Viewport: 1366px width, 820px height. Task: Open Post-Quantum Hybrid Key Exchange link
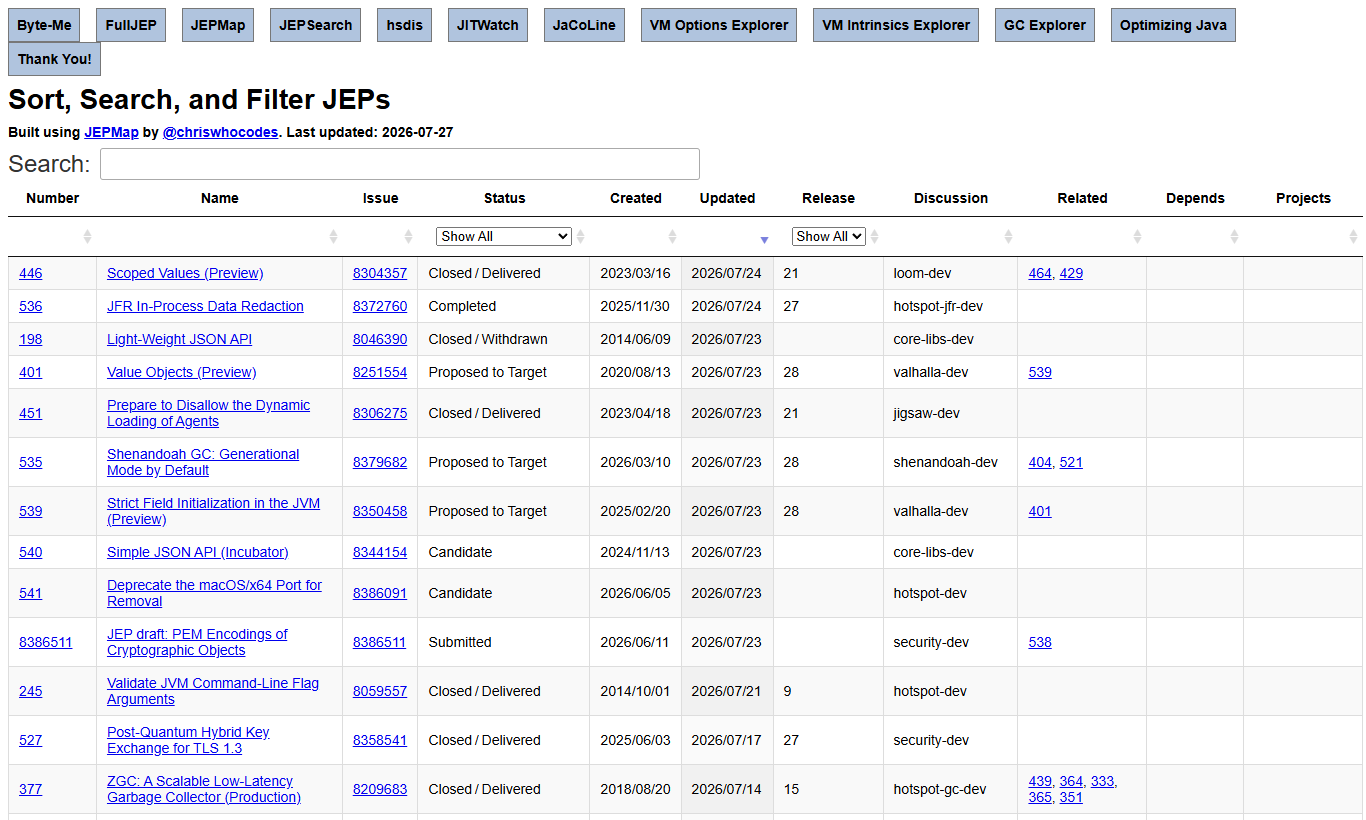point(188,740)
